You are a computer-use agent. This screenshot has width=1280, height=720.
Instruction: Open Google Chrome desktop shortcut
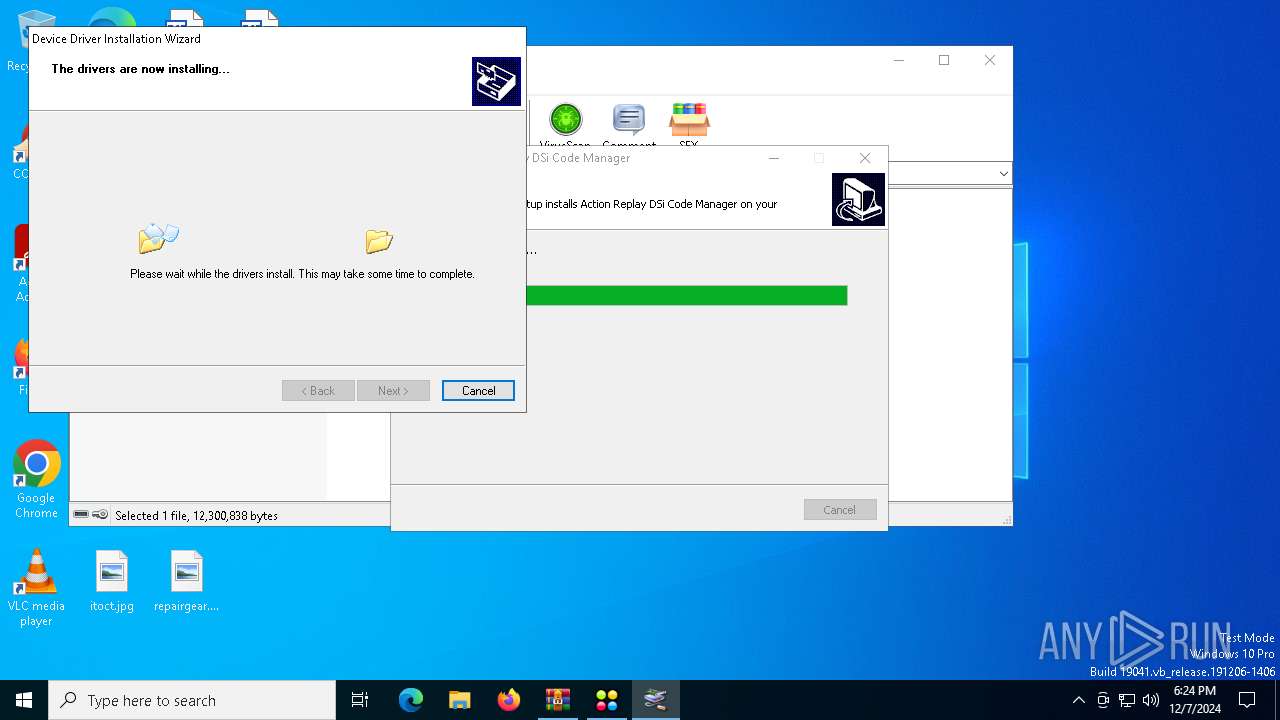[37, 479]
